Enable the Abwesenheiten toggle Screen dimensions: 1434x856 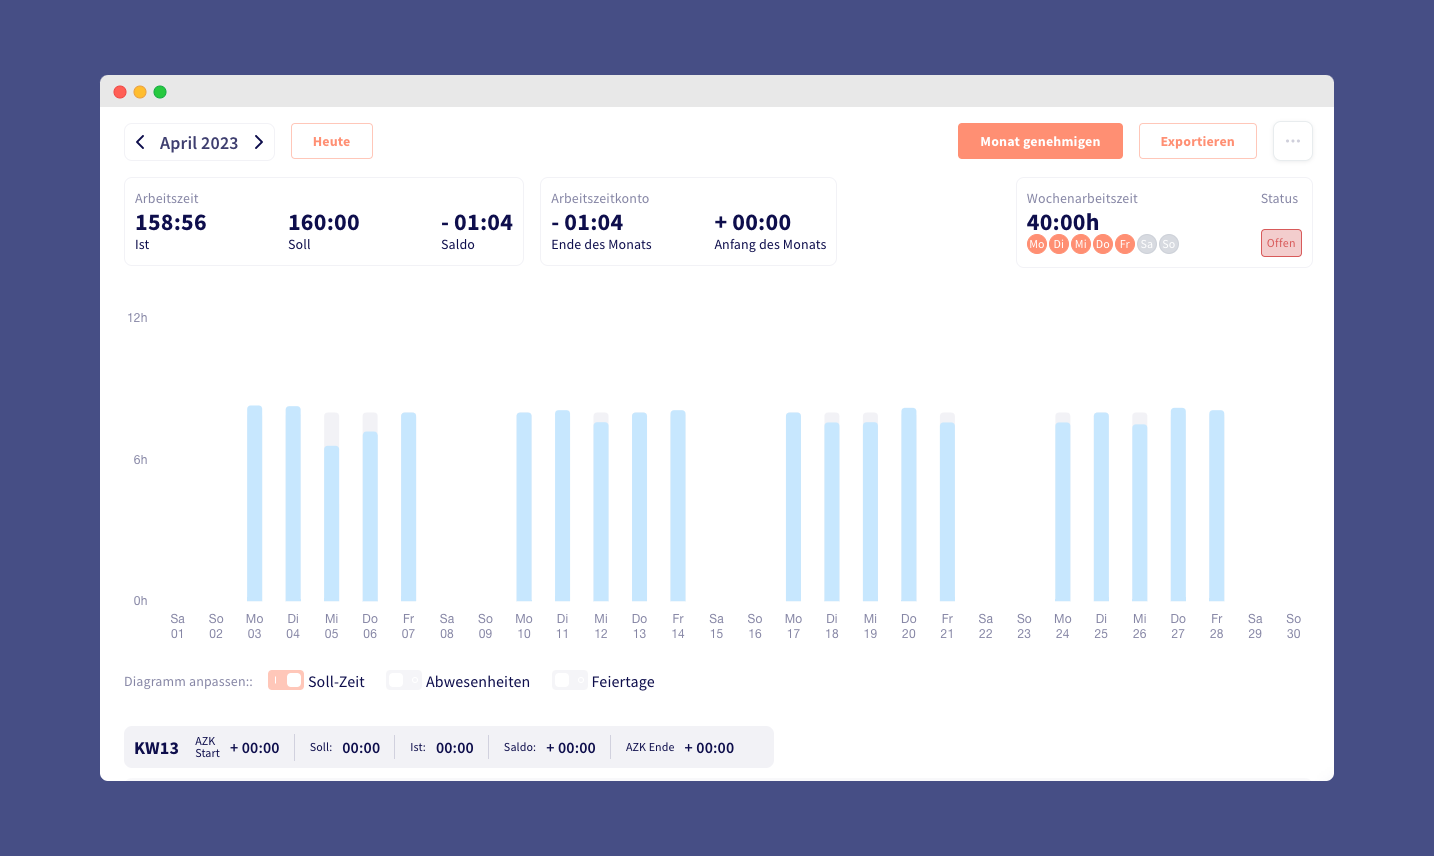tap(404, 680)
